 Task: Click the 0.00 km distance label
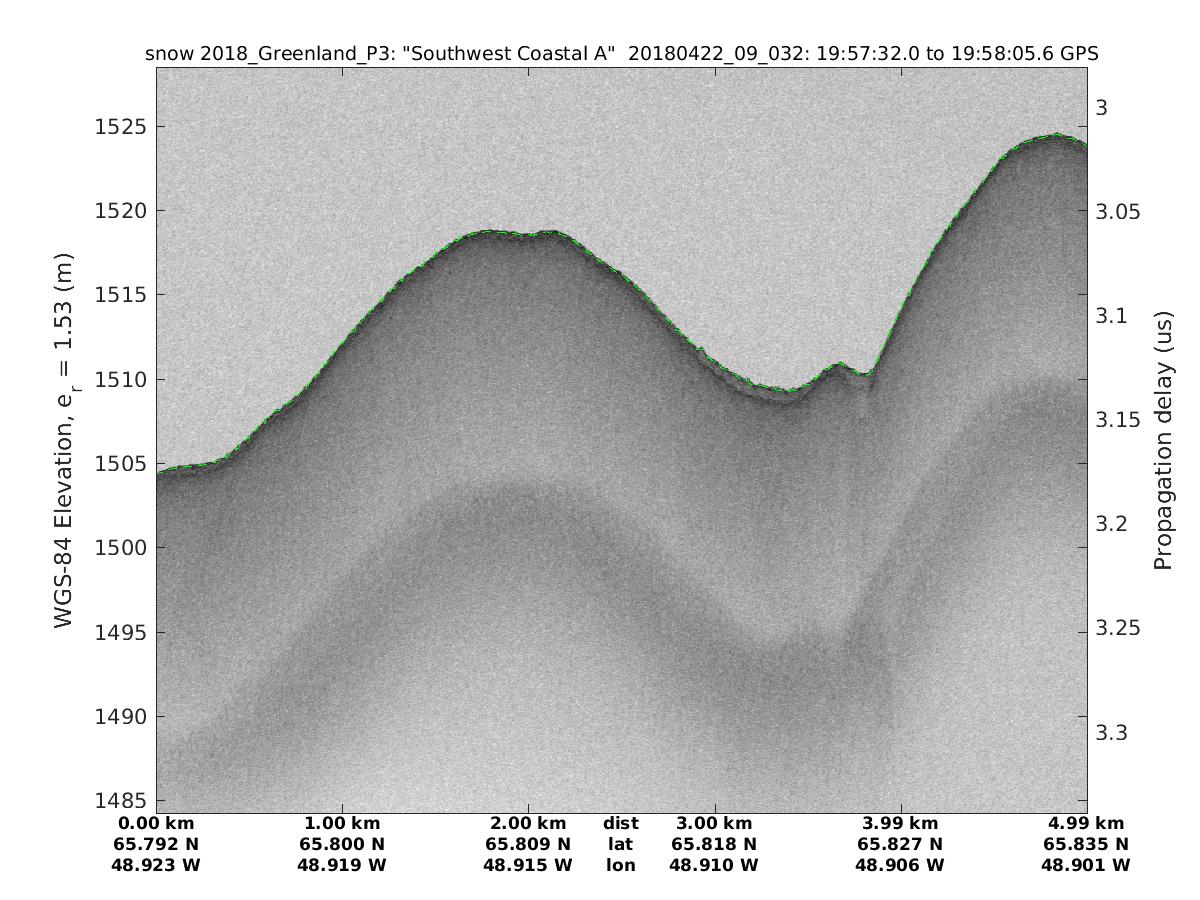pos(157,823)
